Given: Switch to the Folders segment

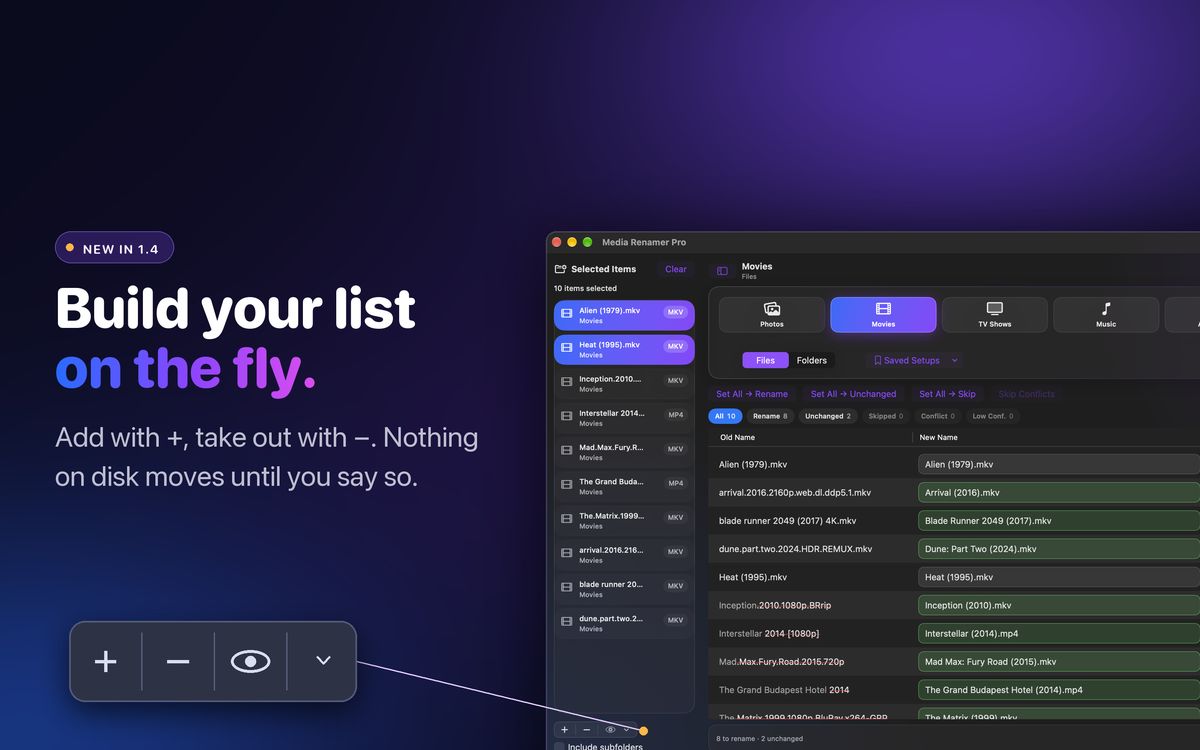Looking at the screenshot, I should click(812, 360).
